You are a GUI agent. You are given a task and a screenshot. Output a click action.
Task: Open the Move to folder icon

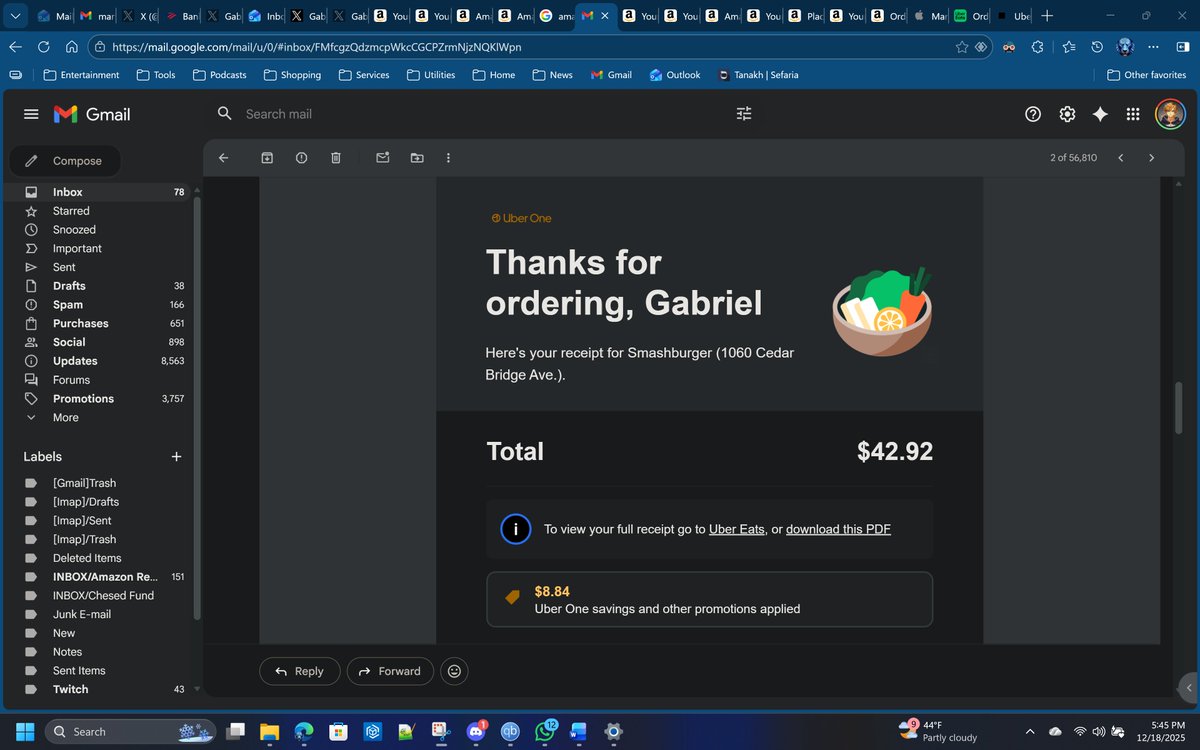[x=416, y=158]
